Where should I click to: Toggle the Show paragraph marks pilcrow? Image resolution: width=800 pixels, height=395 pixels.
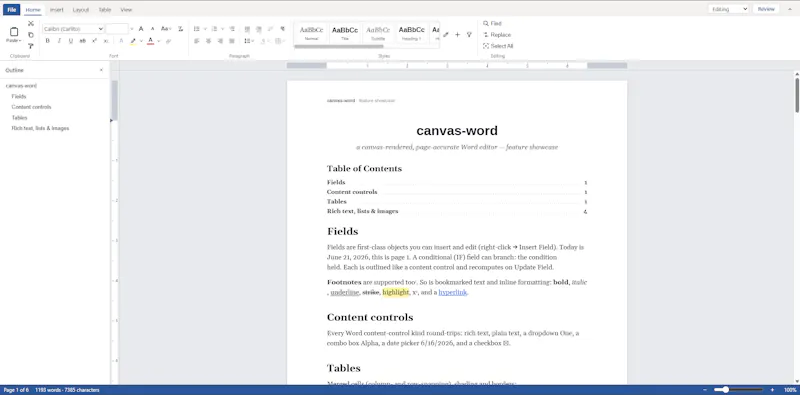click(282, 29)
